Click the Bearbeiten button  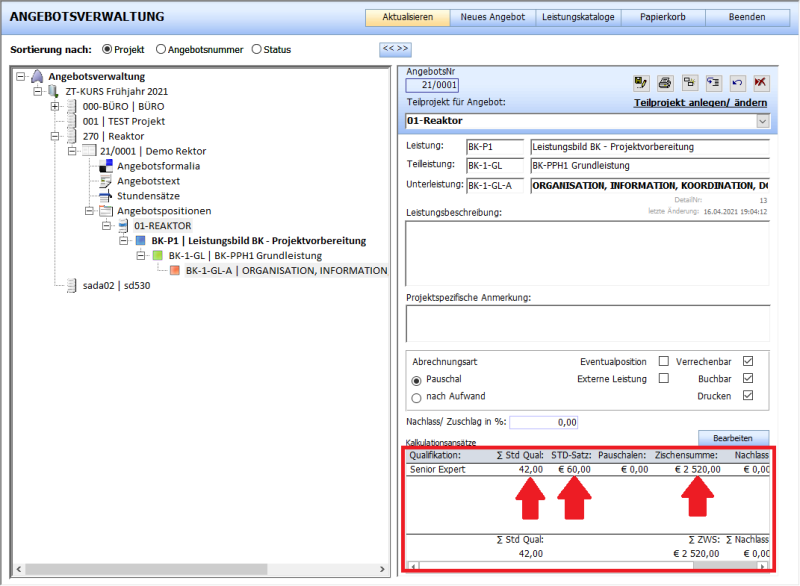click(733, 438)
